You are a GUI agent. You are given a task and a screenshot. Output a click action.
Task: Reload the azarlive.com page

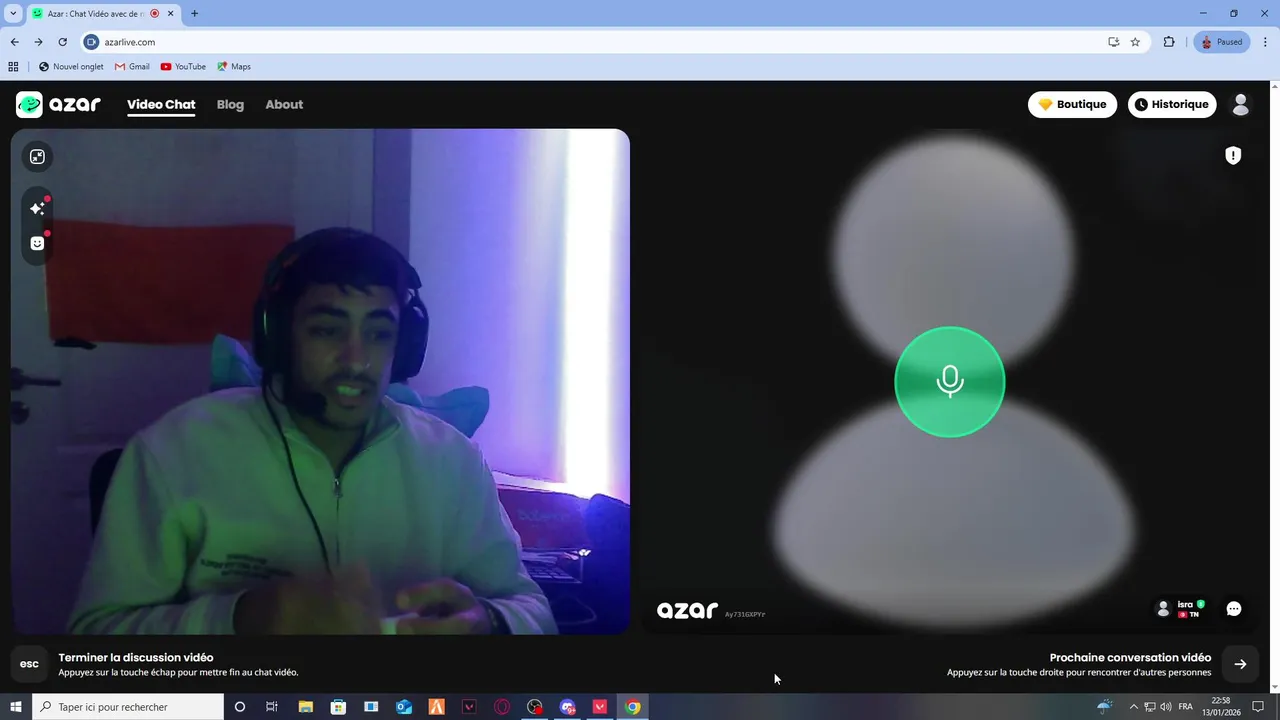(x=62, y=42)
